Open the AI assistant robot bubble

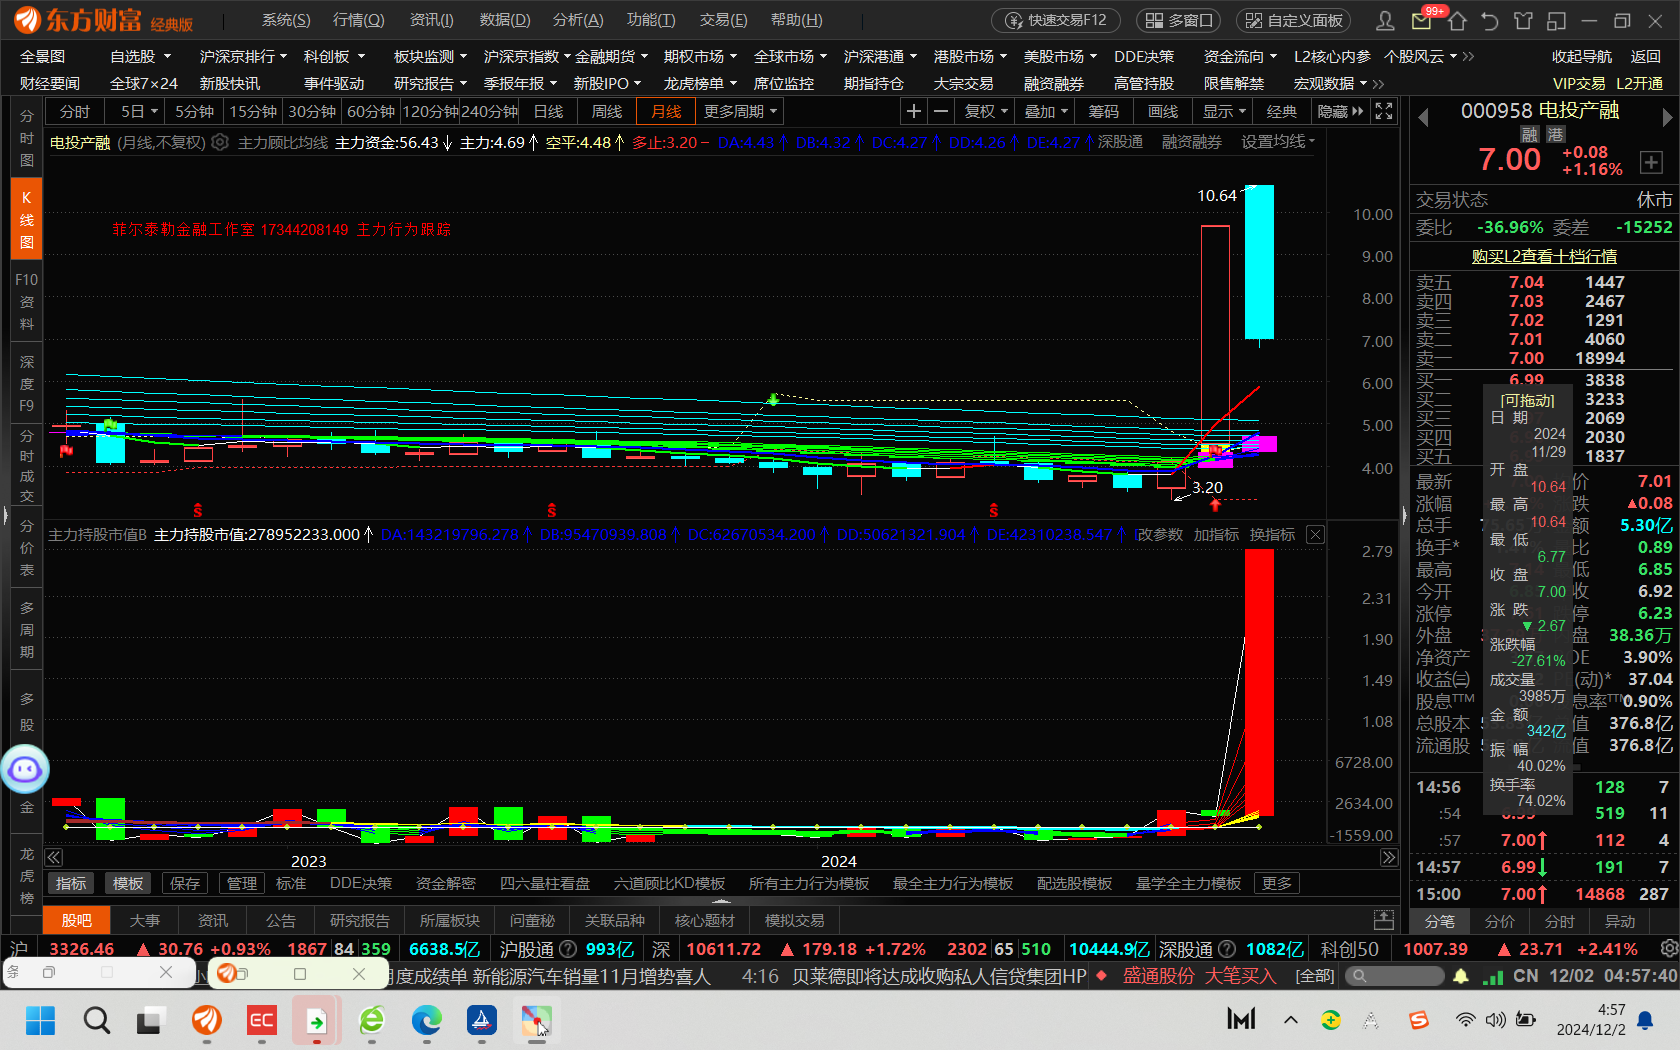coord(25,769)
